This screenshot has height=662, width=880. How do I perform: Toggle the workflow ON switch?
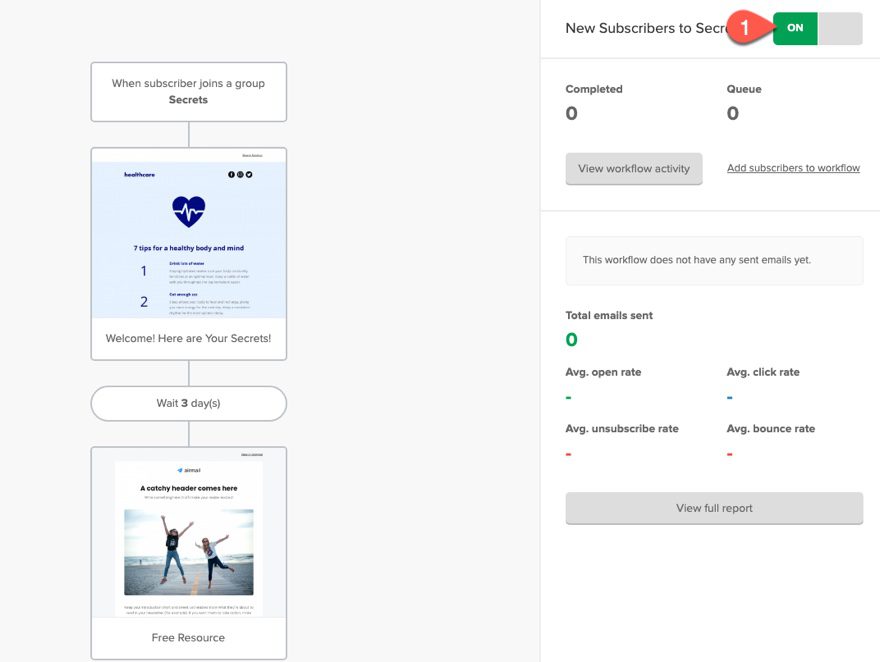click(794, 28)
